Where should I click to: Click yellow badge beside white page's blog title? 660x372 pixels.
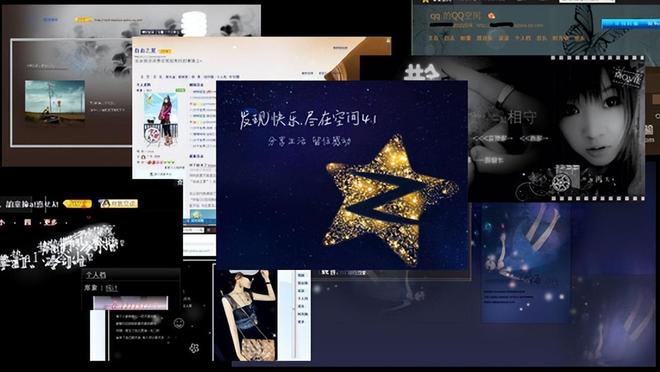(x=165, y=51)
